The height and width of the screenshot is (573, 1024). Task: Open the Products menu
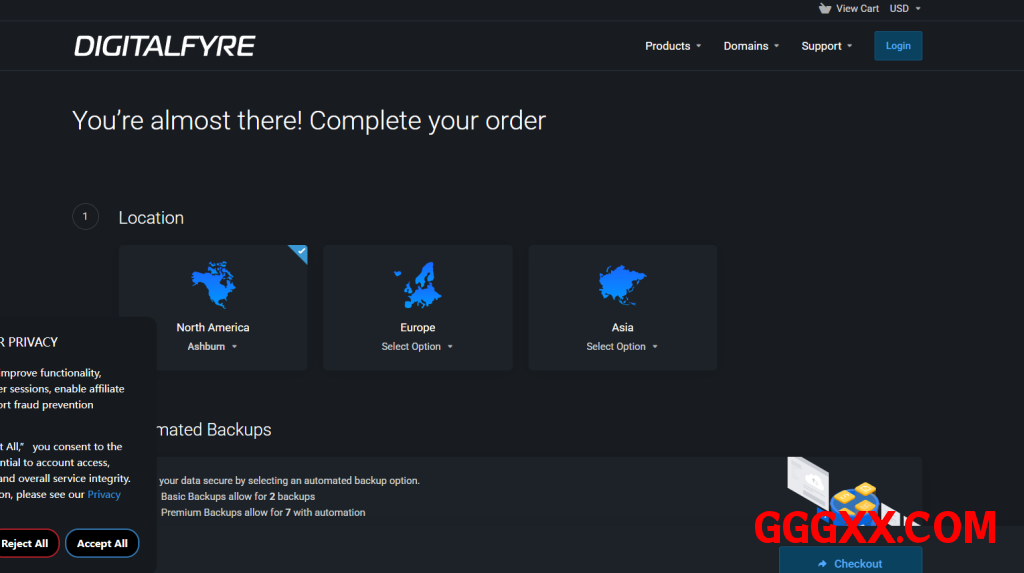pyautogui.click(x=673, y=46)
